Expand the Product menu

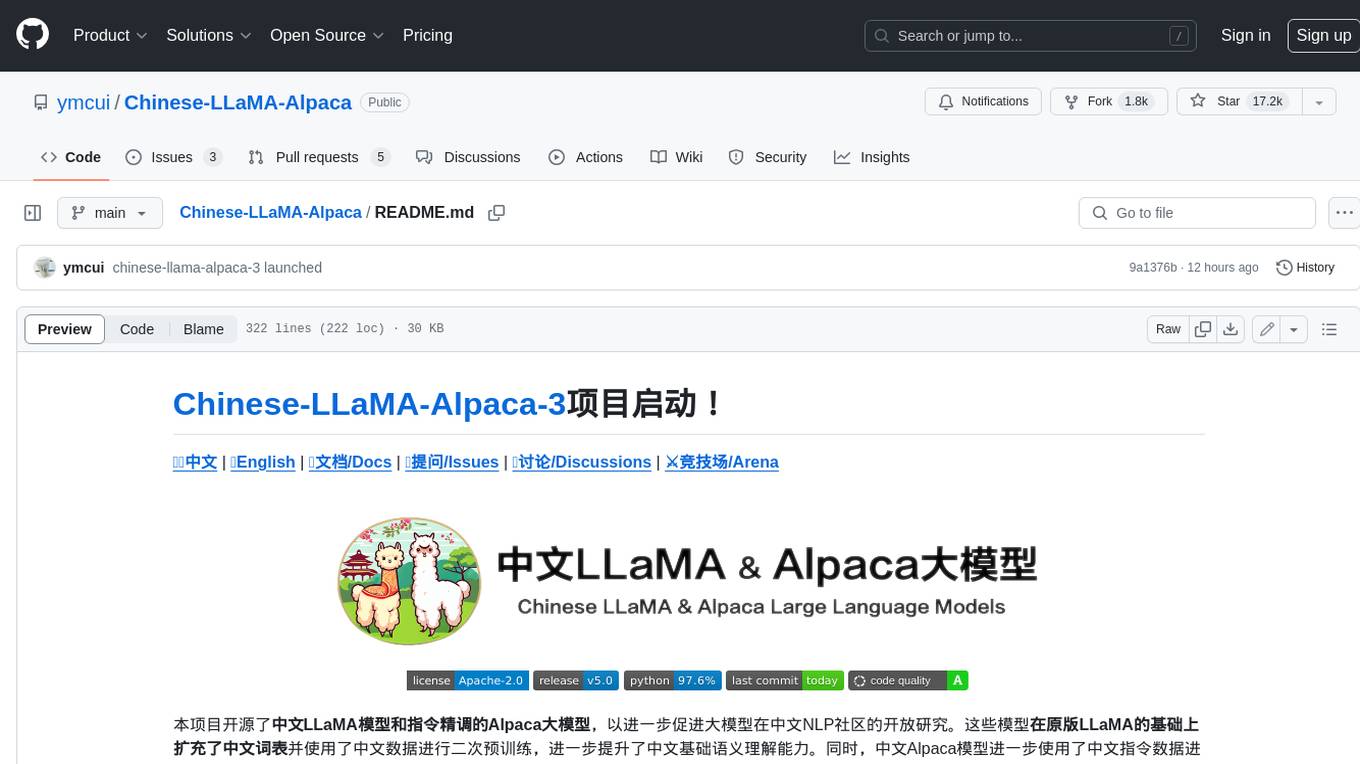(x=110, y=35)
